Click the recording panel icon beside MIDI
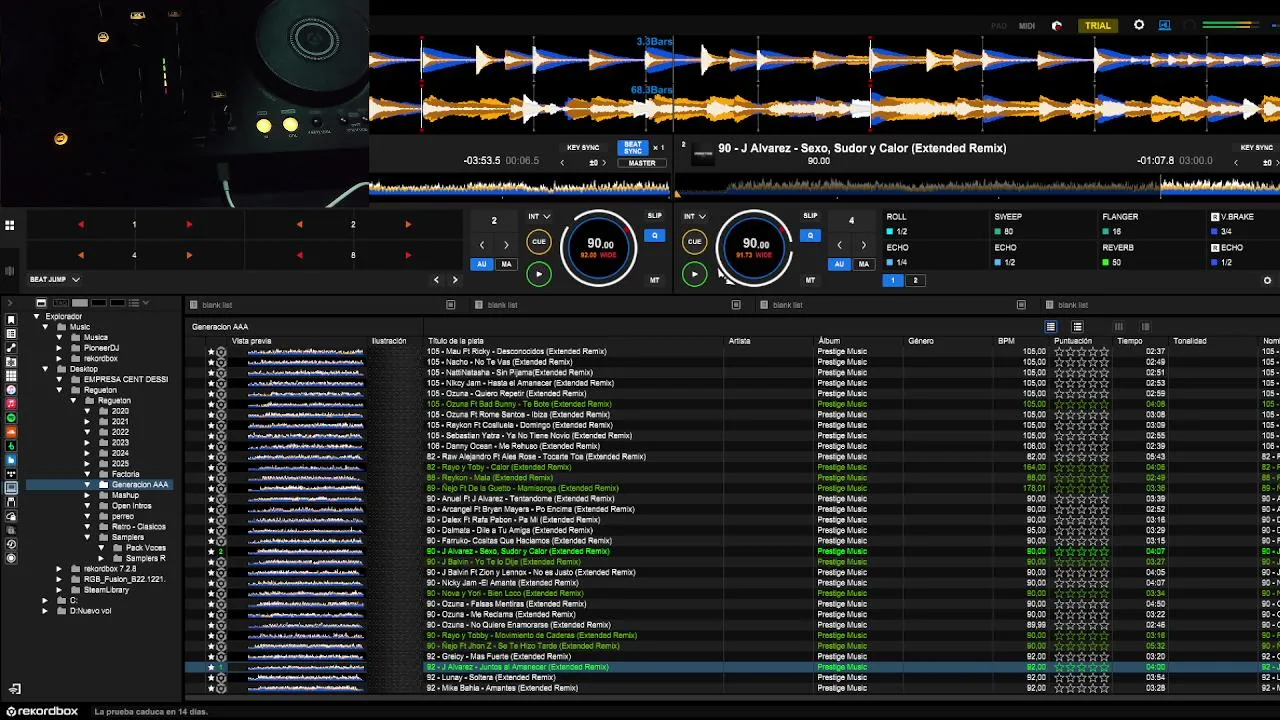Image resolution: width=1280 pixels, height=720 pixels. point(1057,26)
